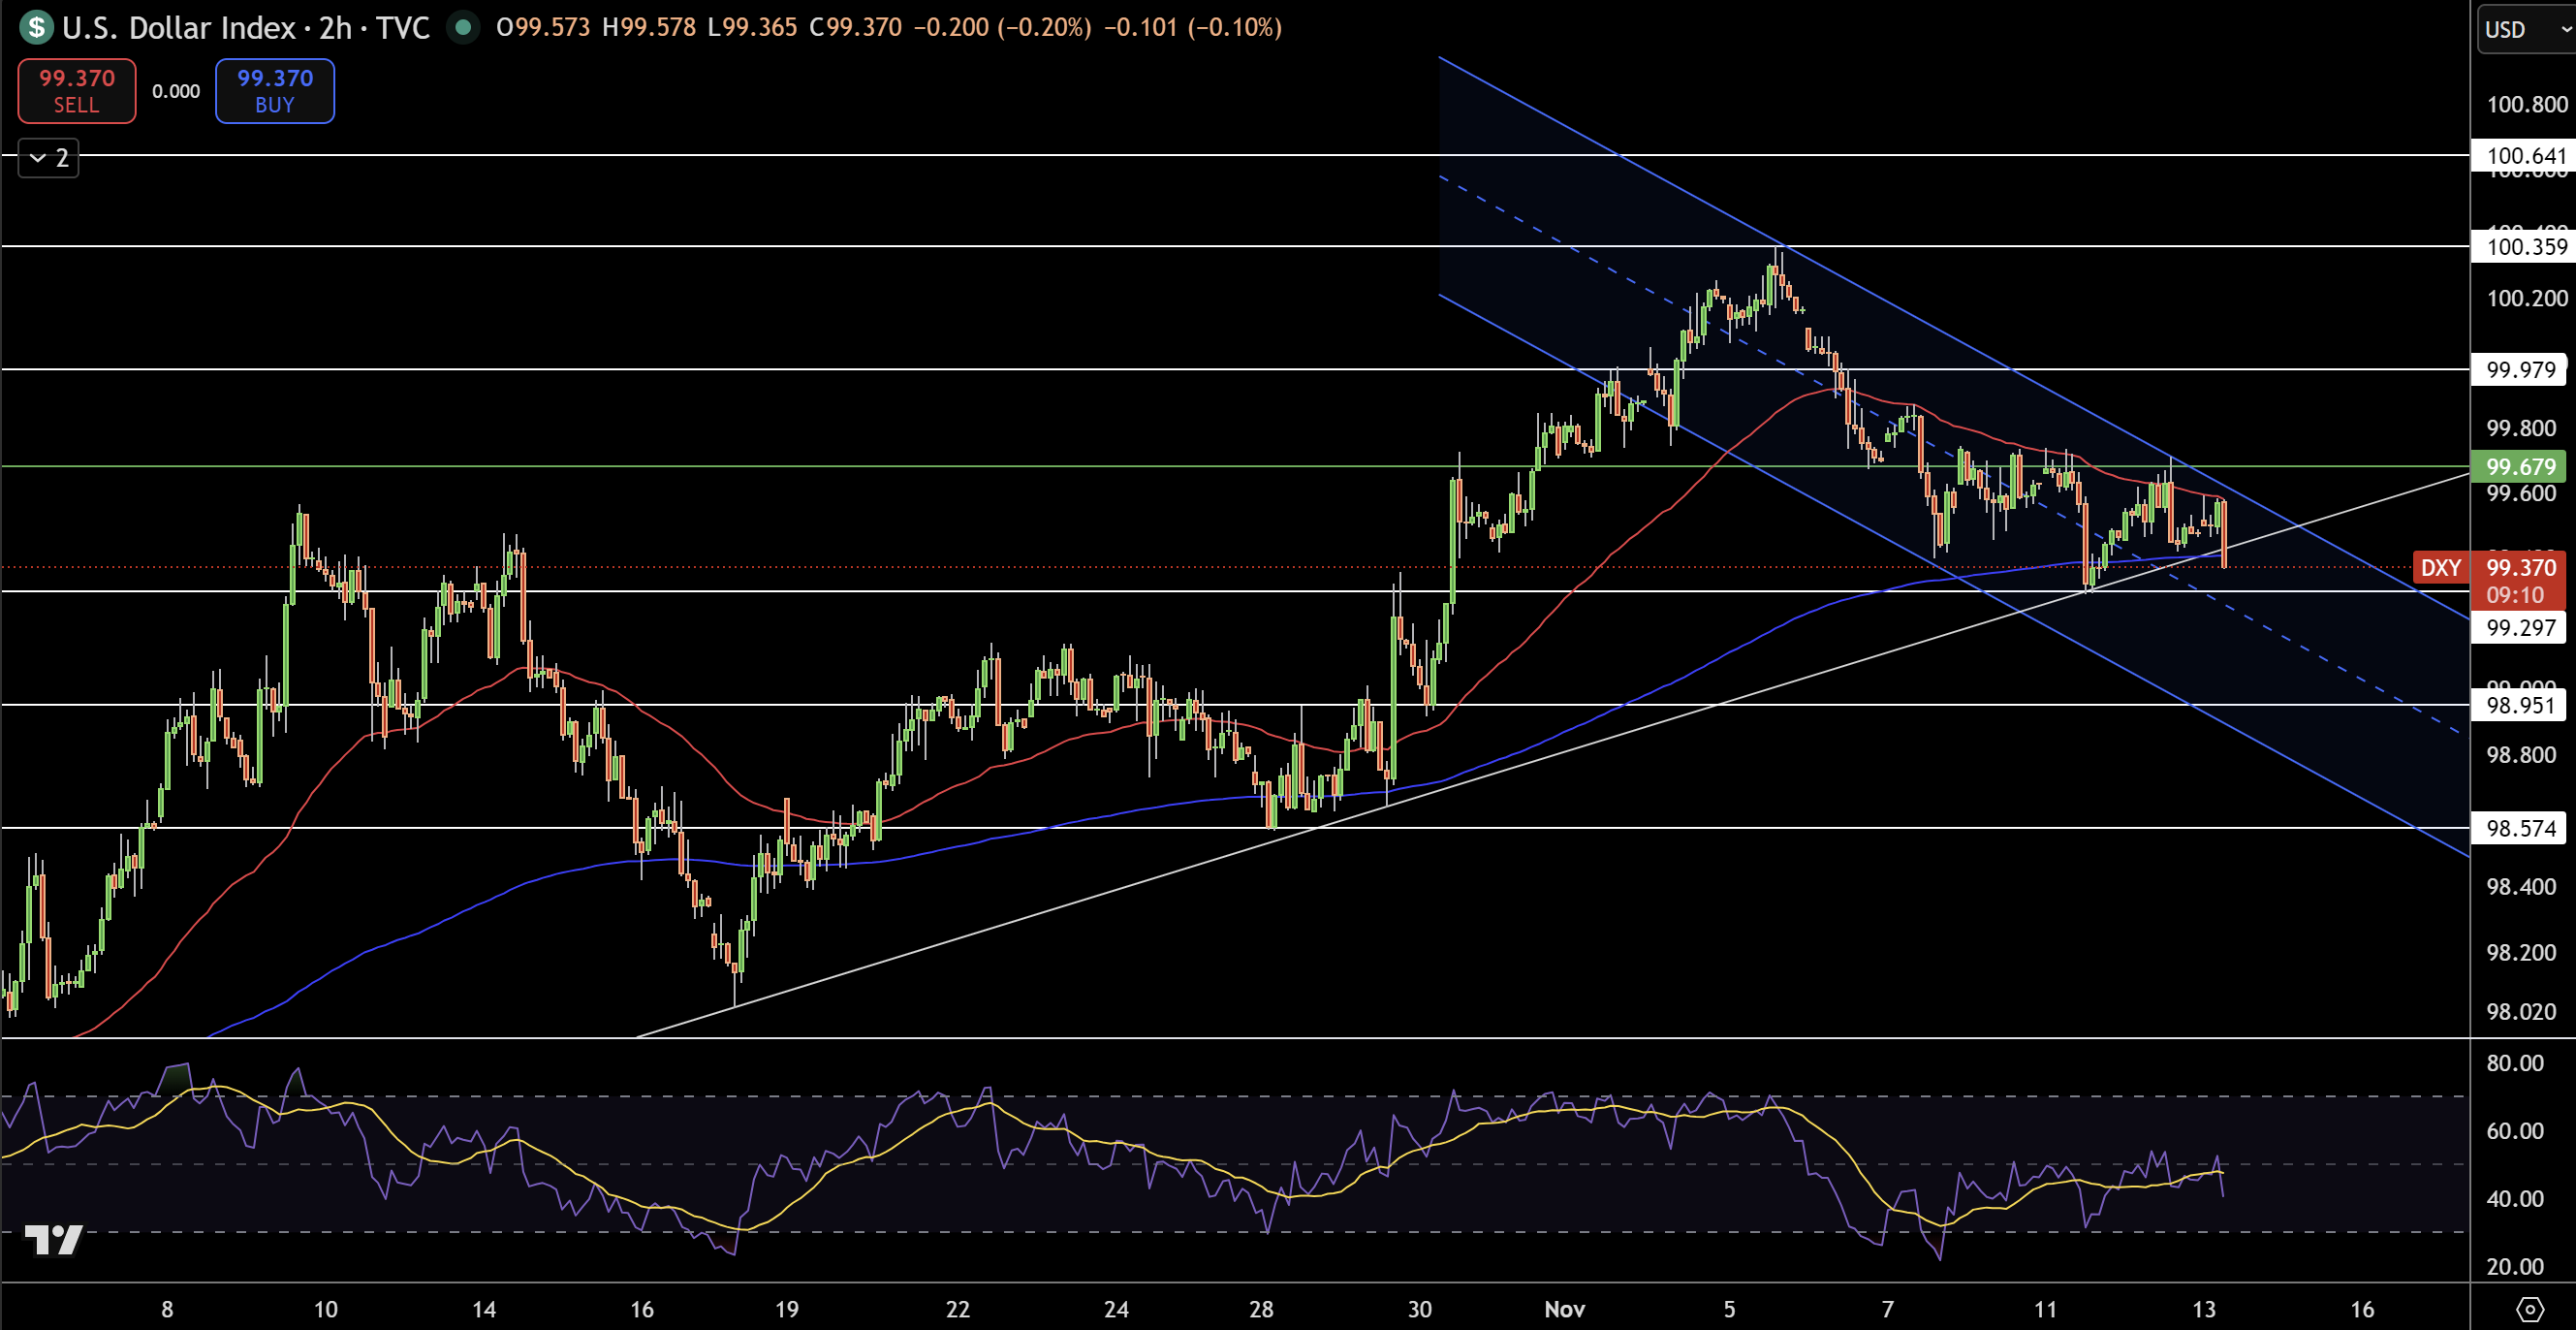Click the 0.000 spread value between buttons
The width and height of the screenshot is (2576, 1330).
(176, 91)
